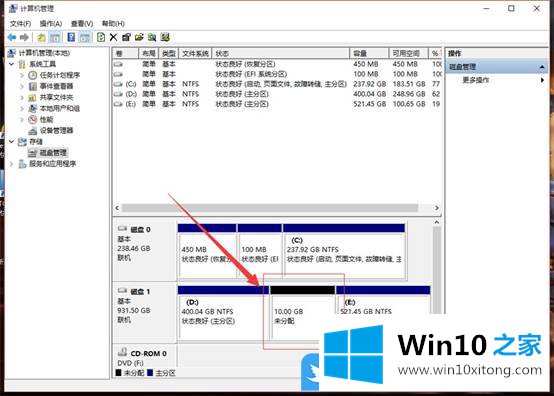554x396 pixels.
Task: Expand the 任务计划程序 branch arrow
Action: click(x=22, y=75)
